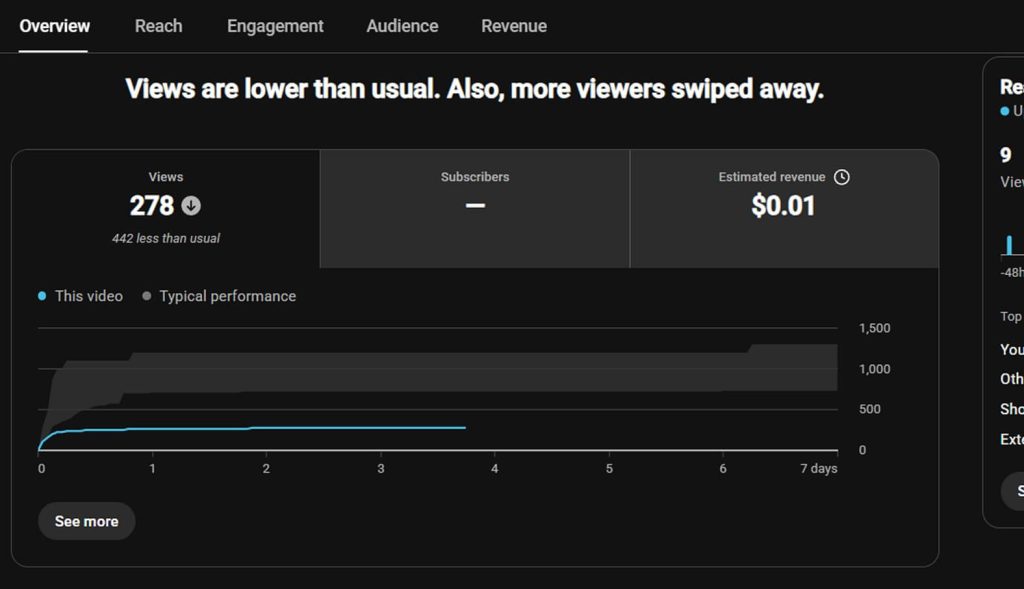Click the '$0.01' revenue value
The height and width of the screenshot is (589, 1024).
(783, 206)
